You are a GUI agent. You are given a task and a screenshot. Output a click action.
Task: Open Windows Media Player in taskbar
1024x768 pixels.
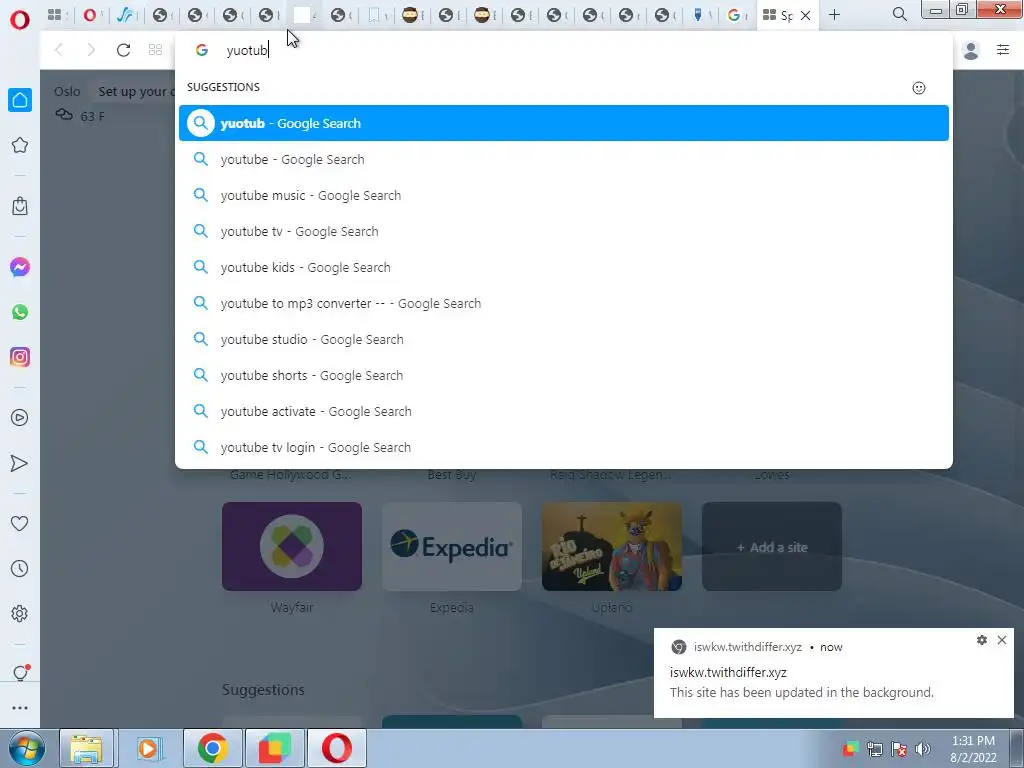click(149, 748)
